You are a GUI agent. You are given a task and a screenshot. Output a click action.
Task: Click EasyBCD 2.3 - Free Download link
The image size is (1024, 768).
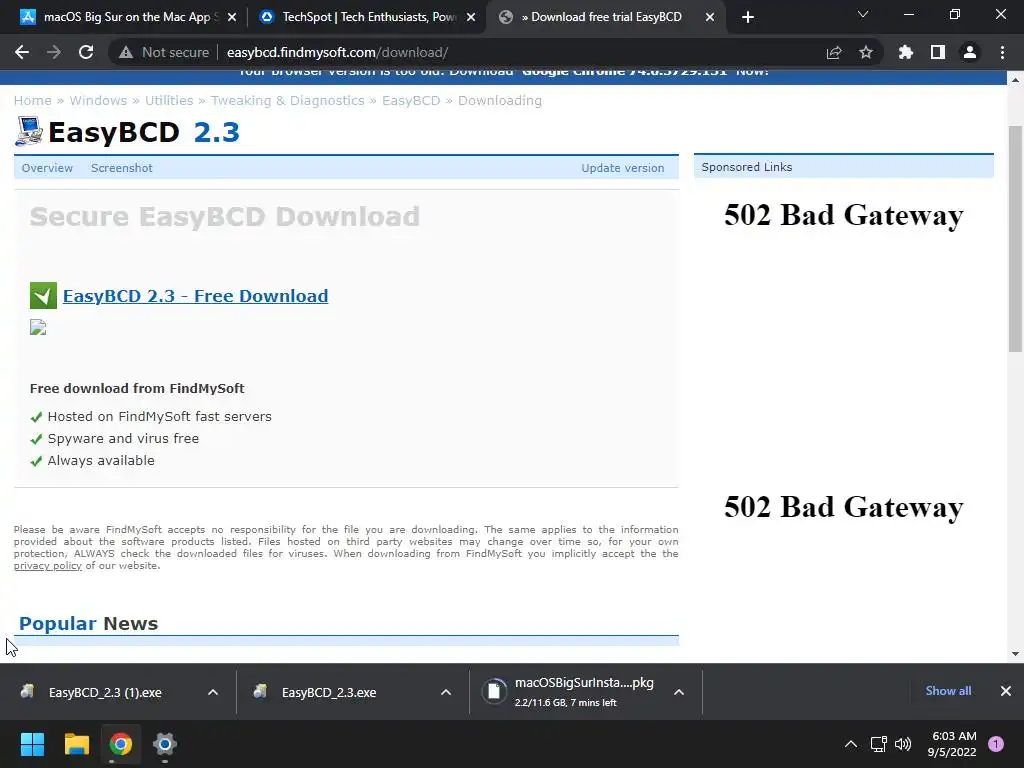click(195, 296)
